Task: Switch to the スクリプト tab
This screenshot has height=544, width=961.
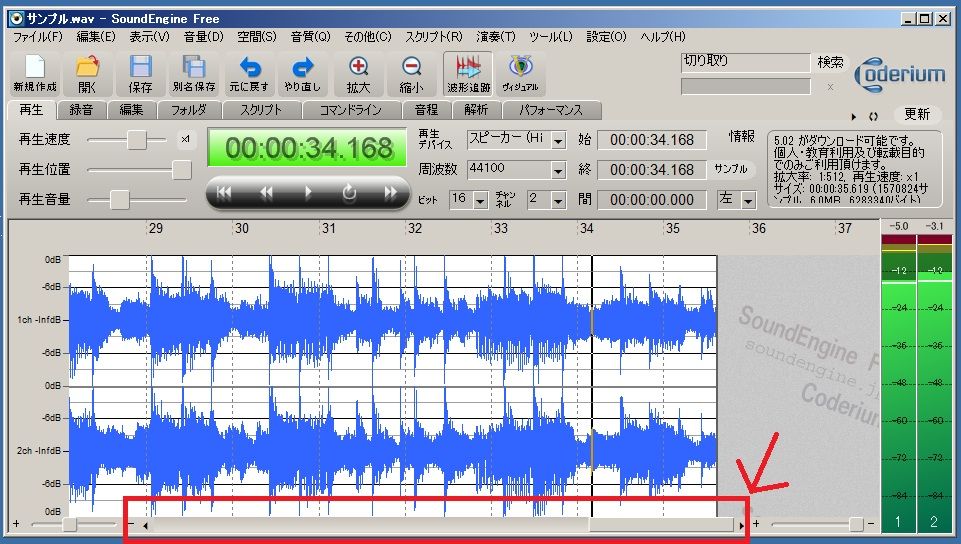Action: (x=261, y=110)
